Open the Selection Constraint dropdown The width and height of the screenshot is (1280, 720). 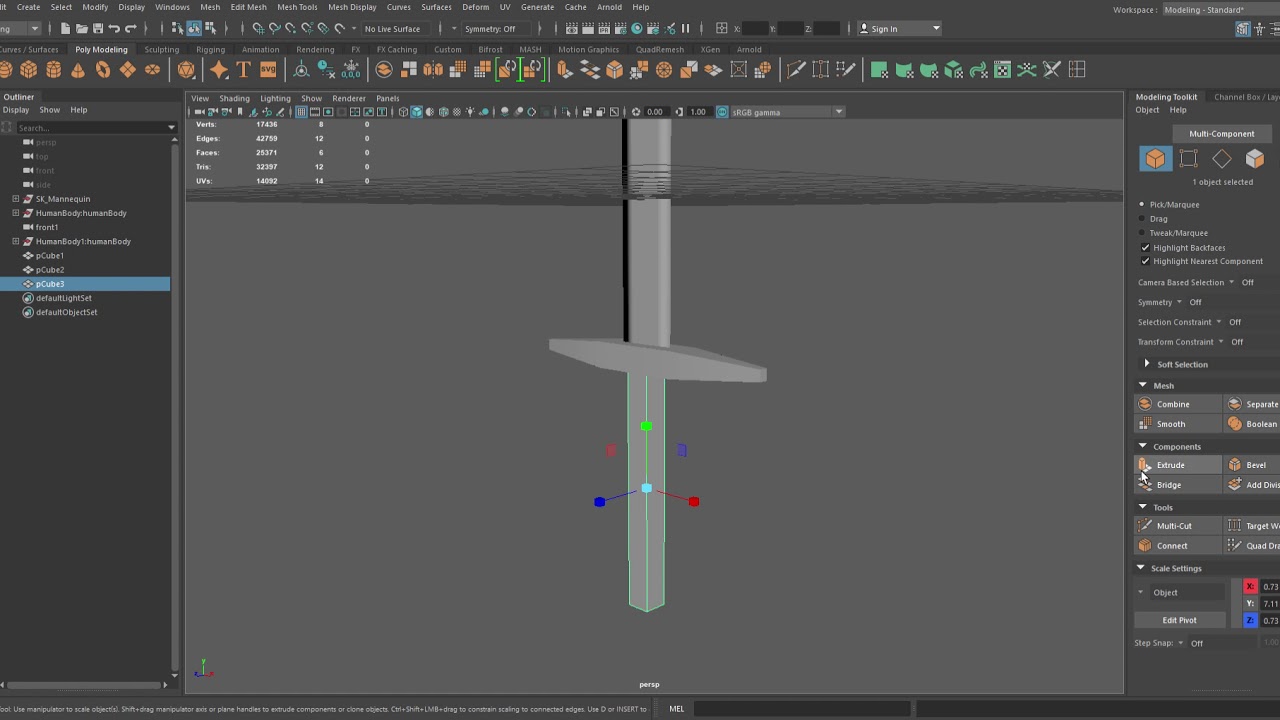click(x=1218, y=322)
